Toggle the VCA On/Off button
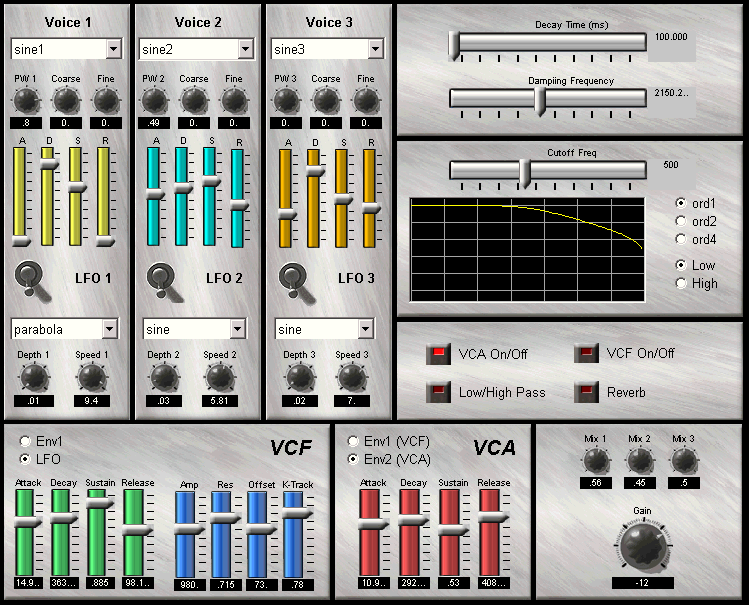749x605 pixels. 438,354
